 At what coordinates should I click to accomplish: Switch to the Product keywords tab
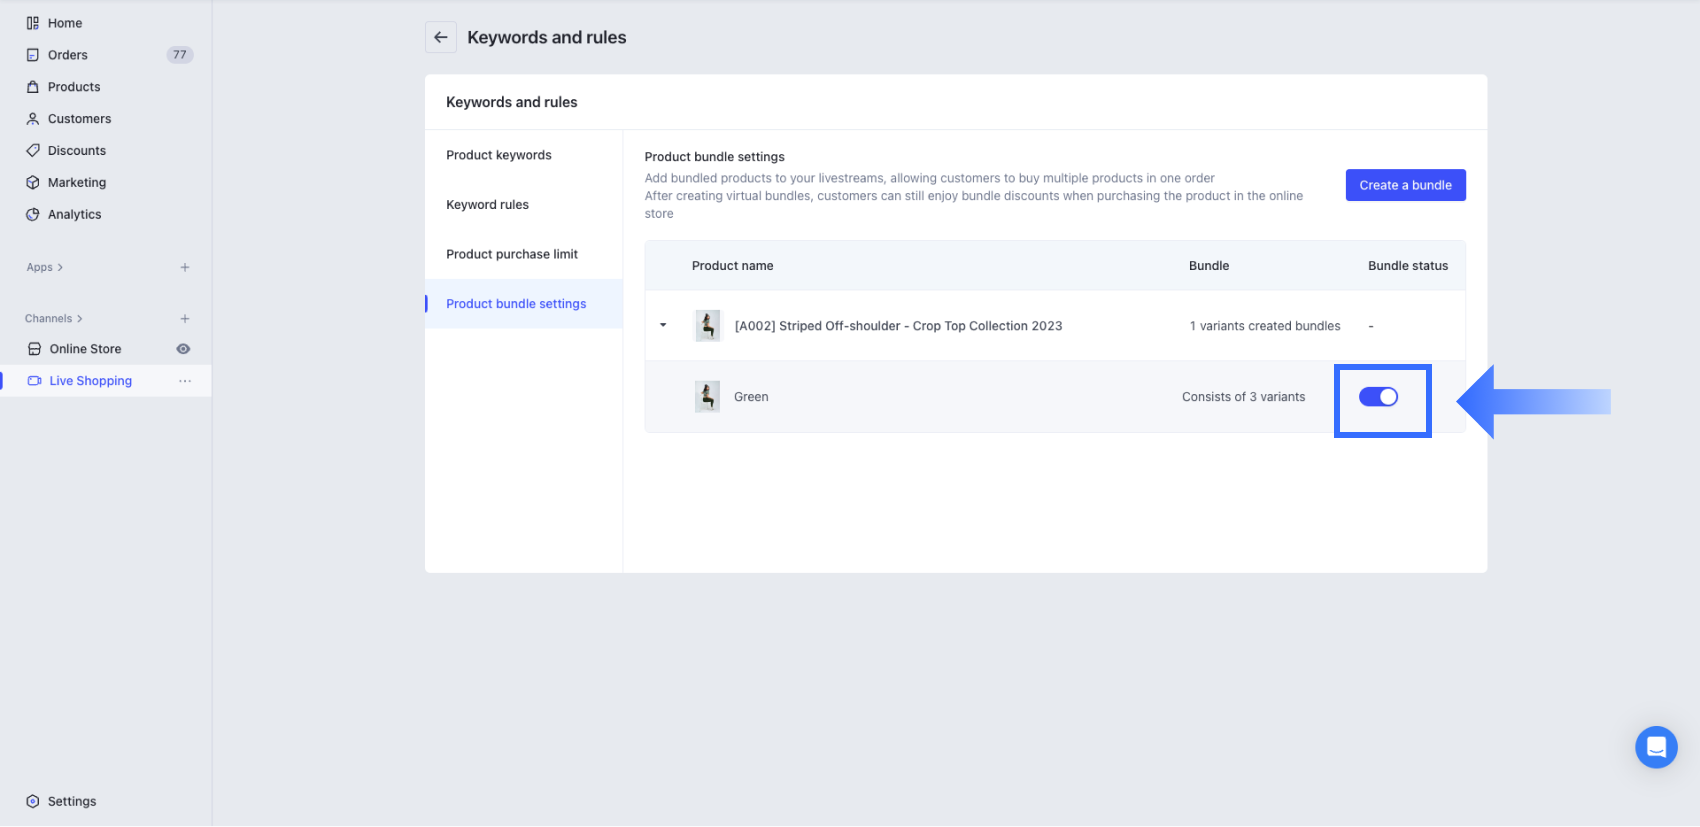(498, 155)
